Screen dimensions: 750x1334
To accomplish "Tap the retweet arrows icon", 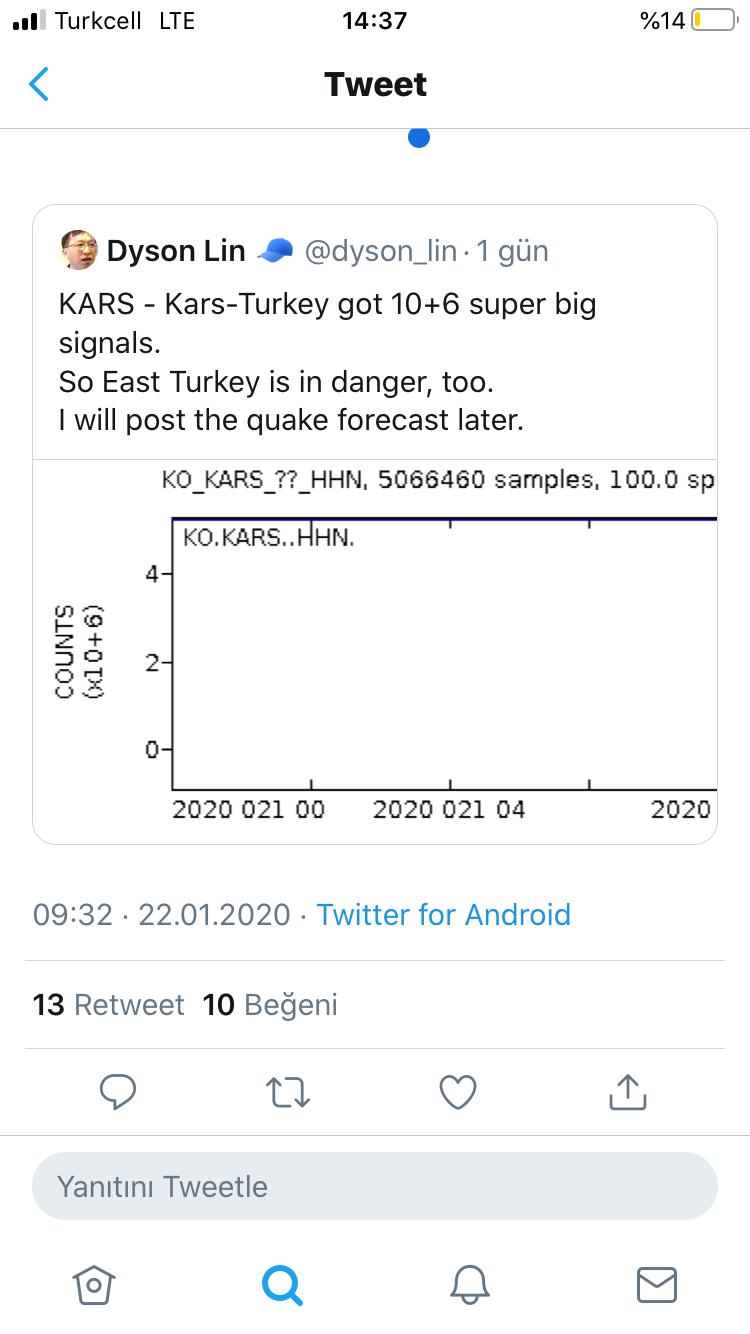I will coord(290,1091).
